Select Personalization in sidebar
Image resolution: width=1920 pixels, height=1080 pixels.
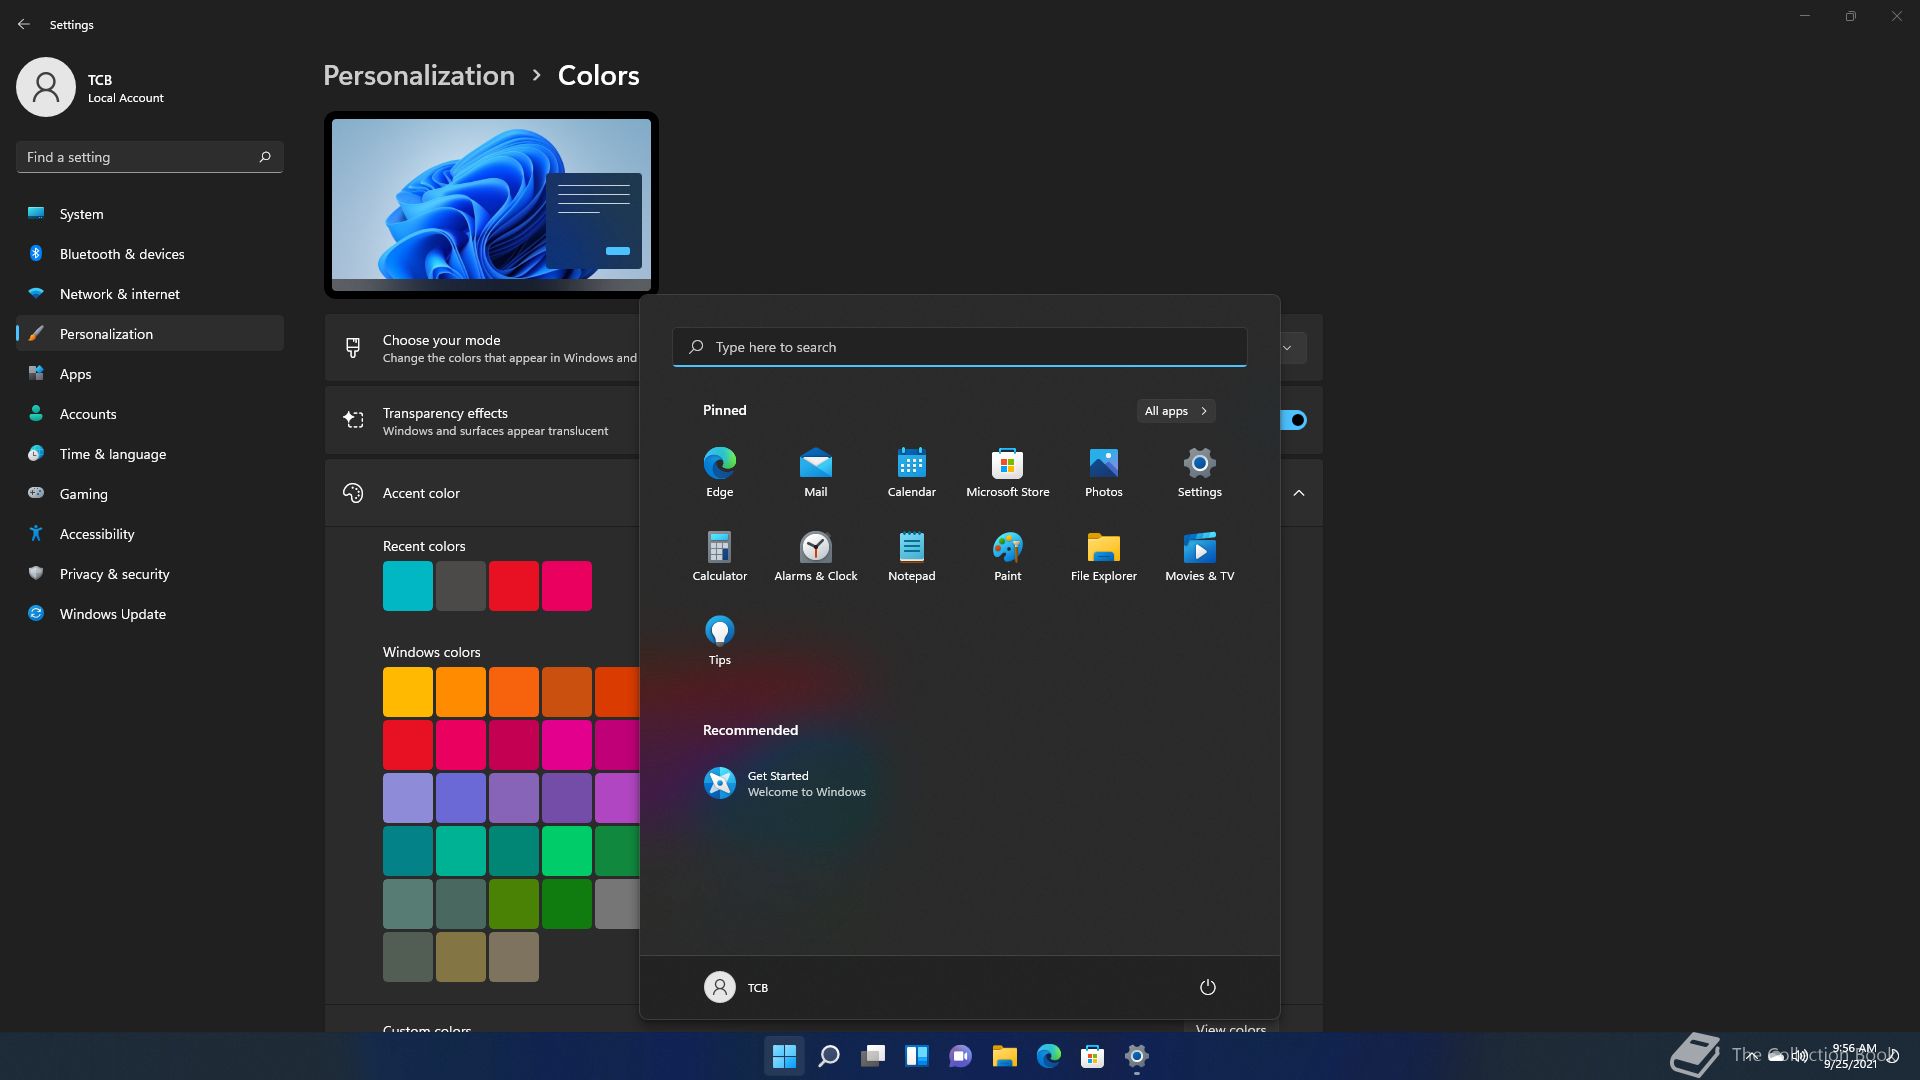150,334
